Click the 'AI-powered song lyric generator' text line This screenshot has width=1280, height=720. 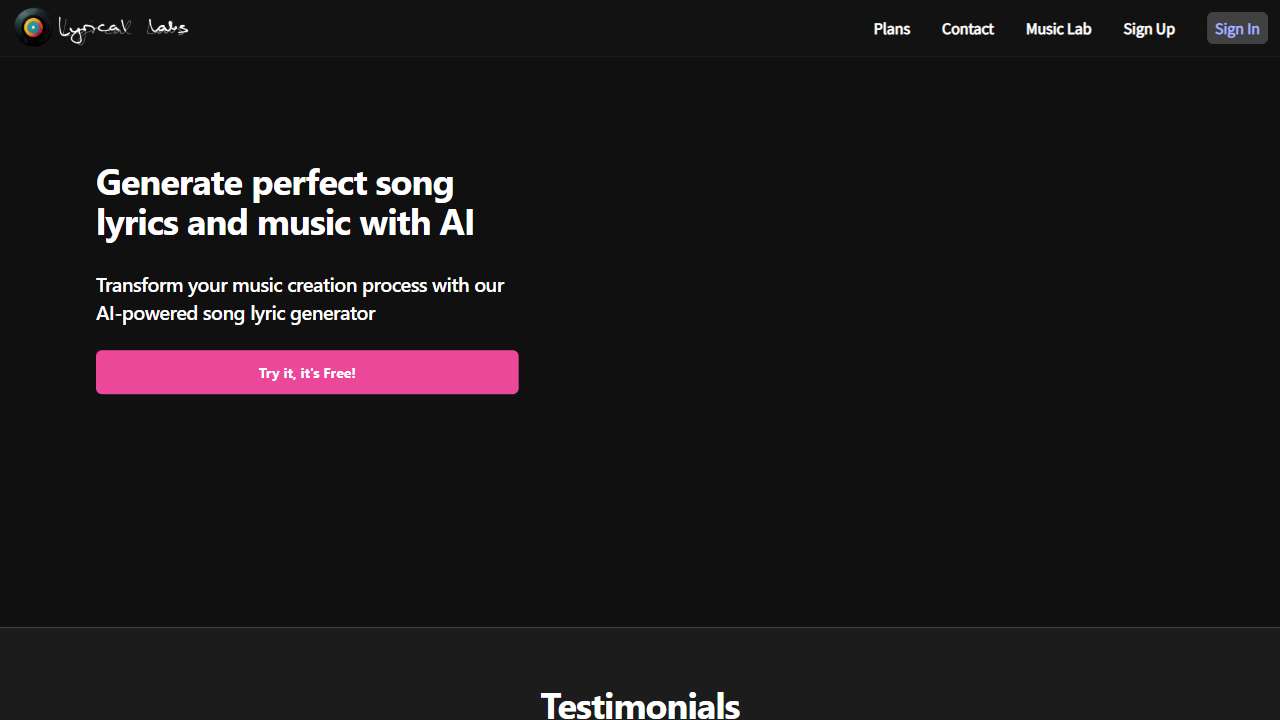235,313
